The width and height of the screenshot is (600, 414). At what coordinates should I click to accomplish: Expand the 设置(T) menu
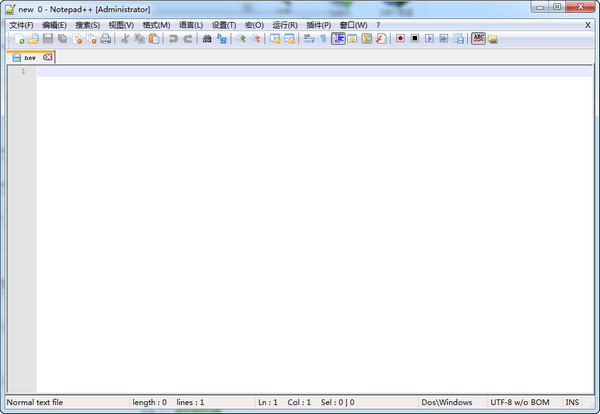224,24
